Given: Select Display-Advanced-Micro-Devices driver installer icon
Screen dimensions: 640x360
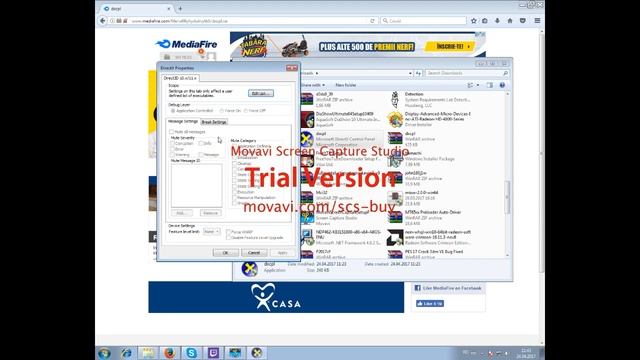Looking at the screenshot, I should pos(395,119).
